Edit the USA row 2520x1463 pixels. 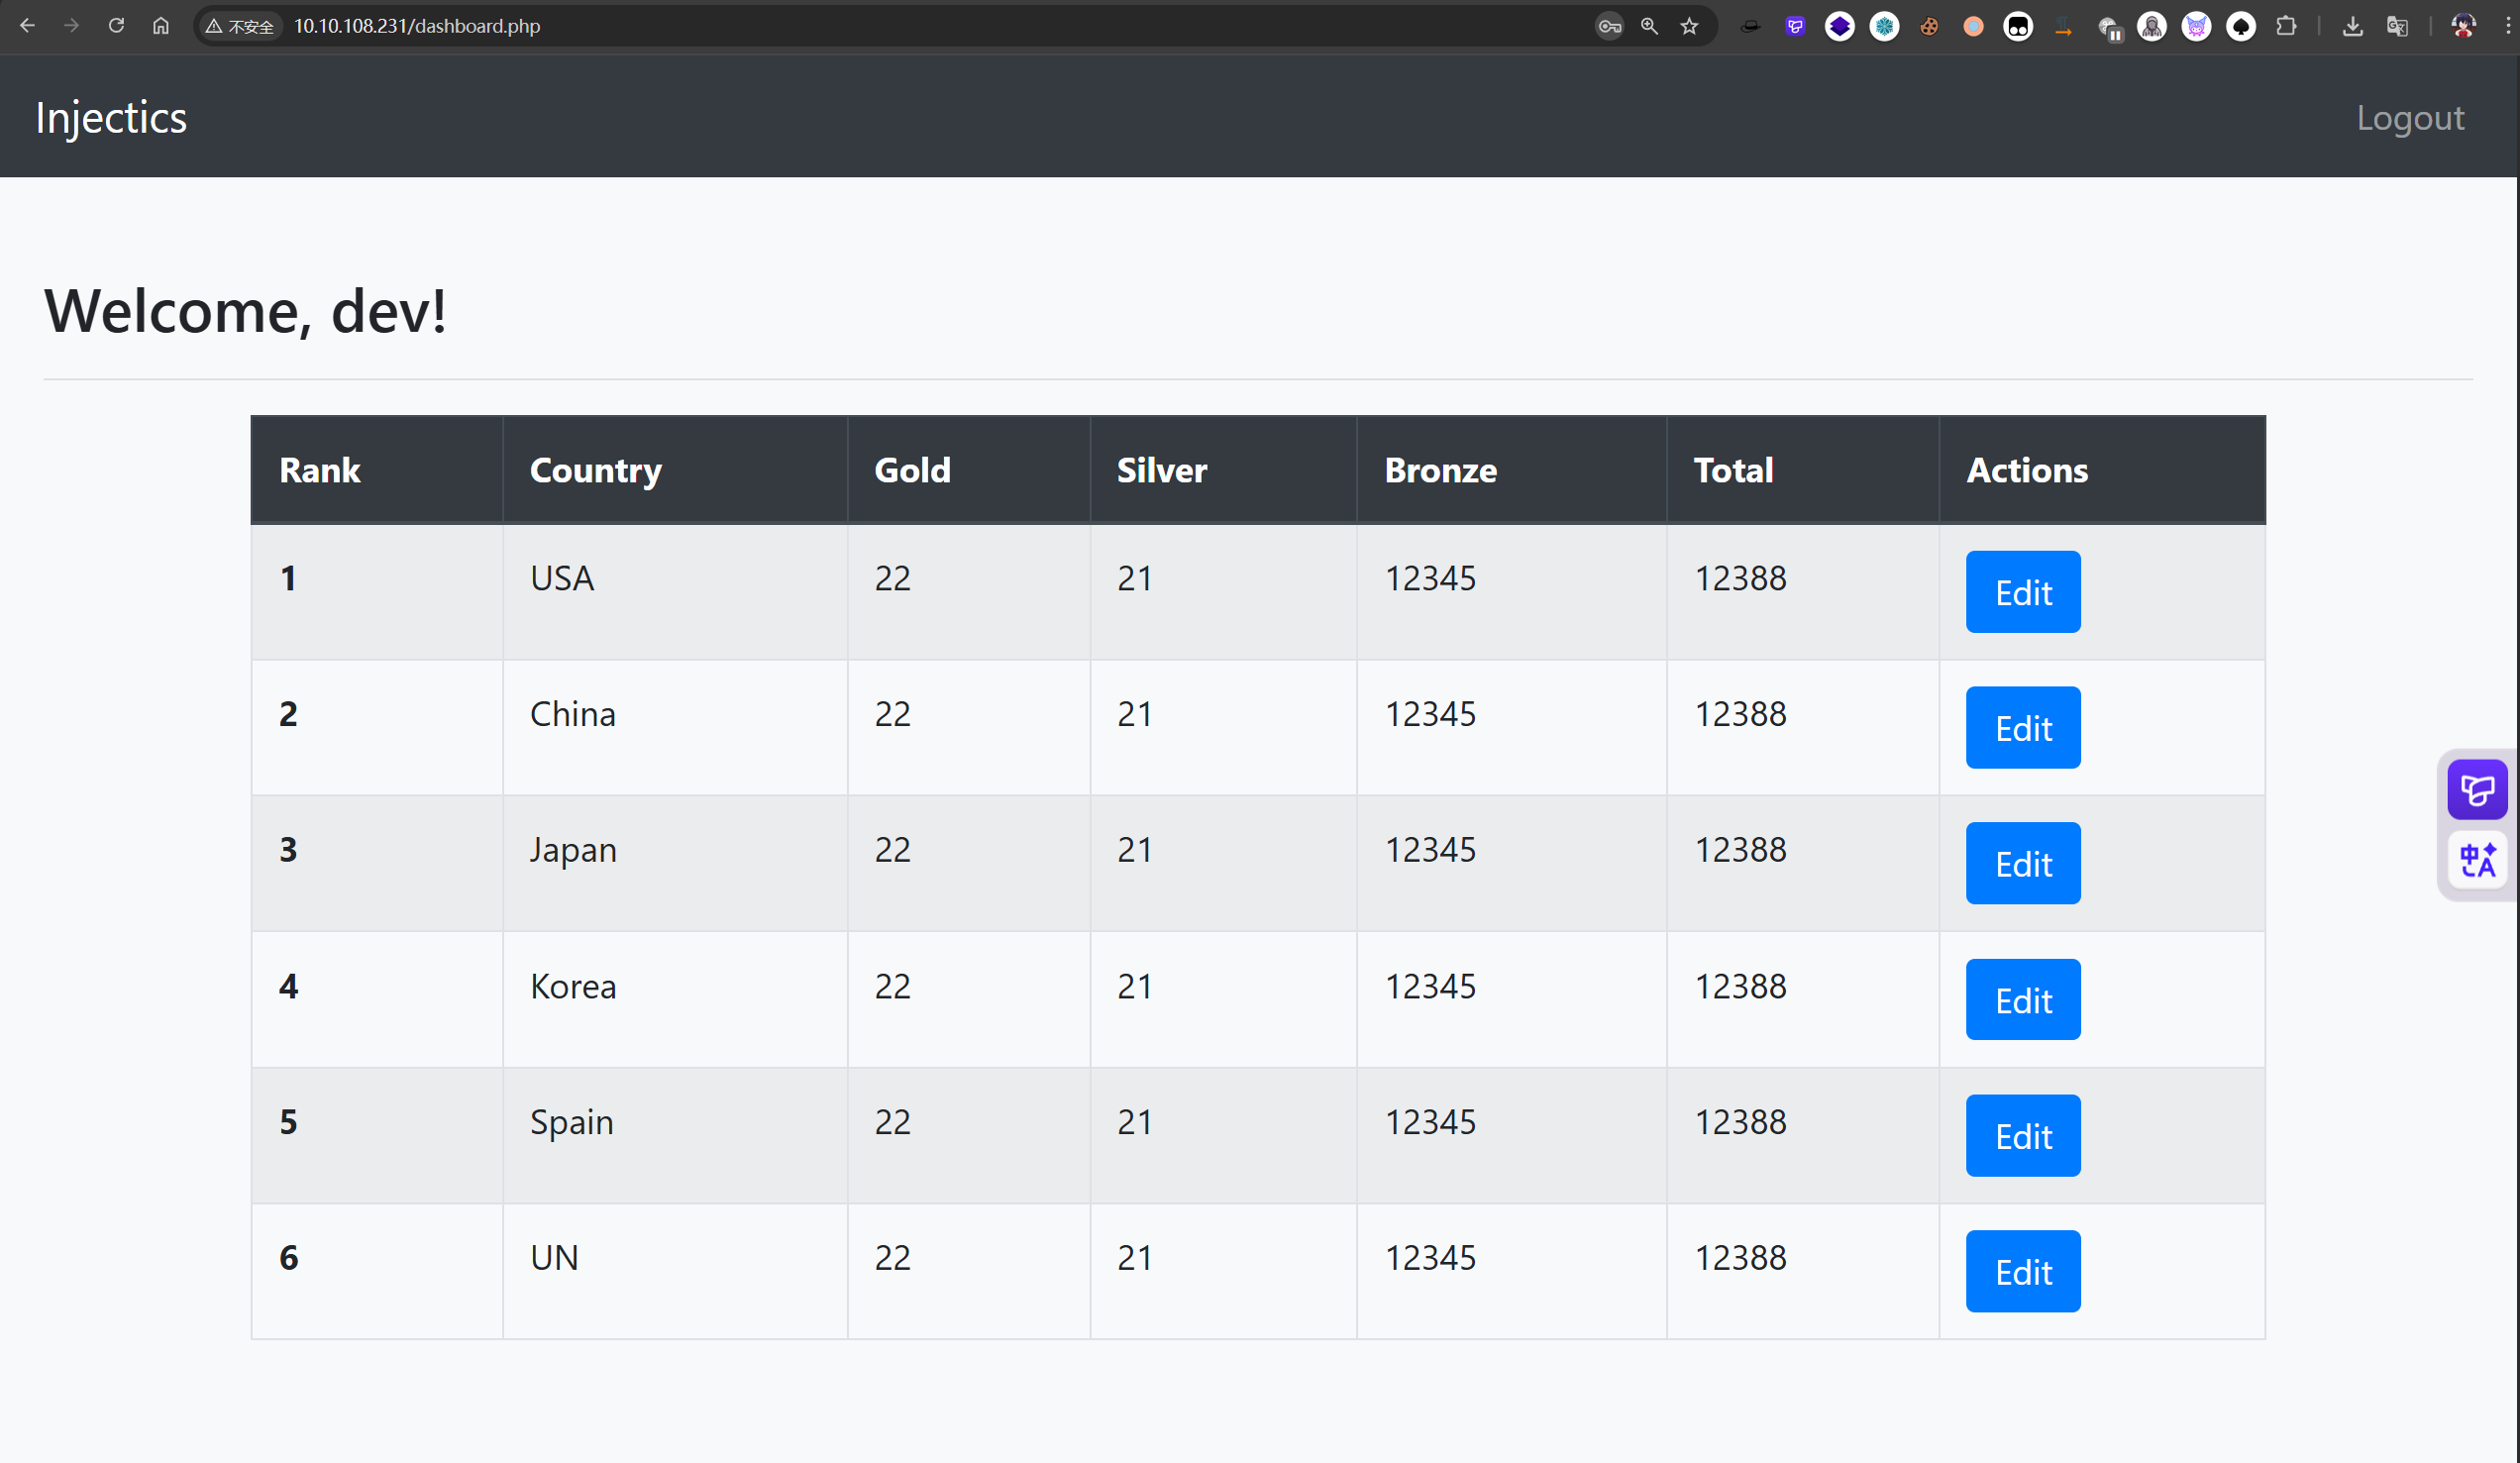pyautogui.click(x=2022, y=592)
